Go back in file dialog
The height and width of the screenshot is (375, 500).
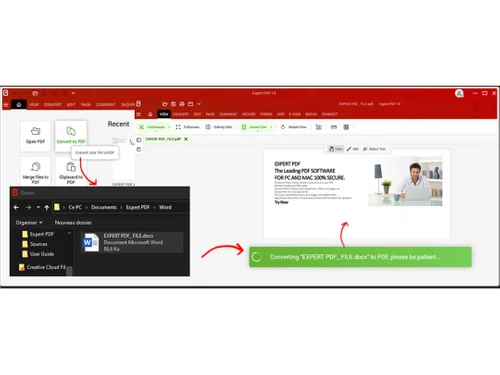[16, 207]
